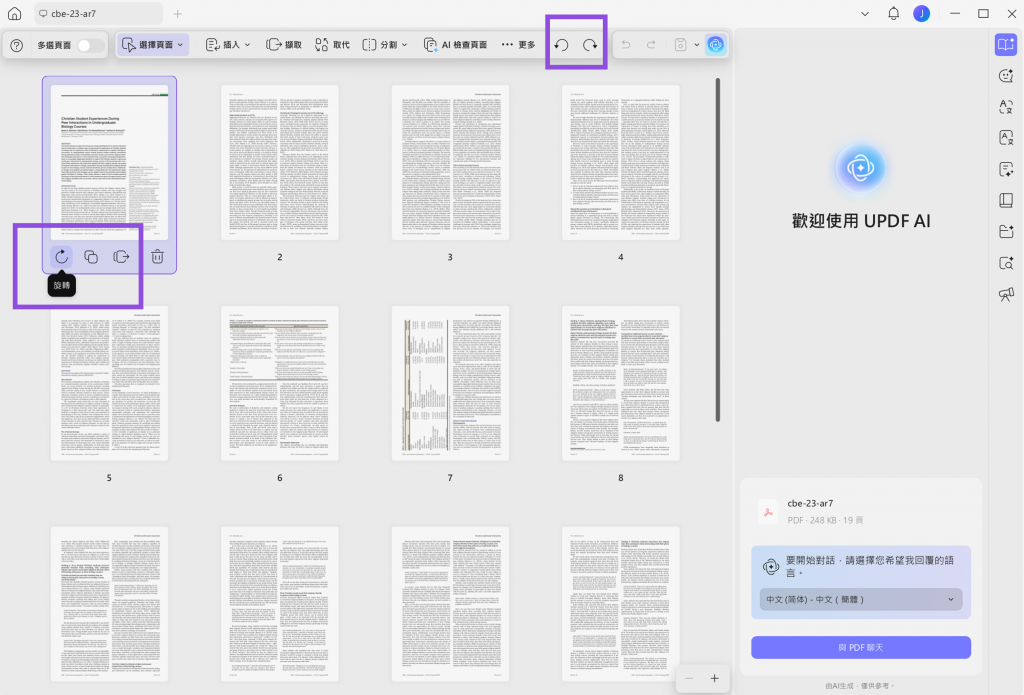The image size is (1024, 695).
Task: Click the home icon in title bar
Action: pyautogui.click(x=14, y=14)
